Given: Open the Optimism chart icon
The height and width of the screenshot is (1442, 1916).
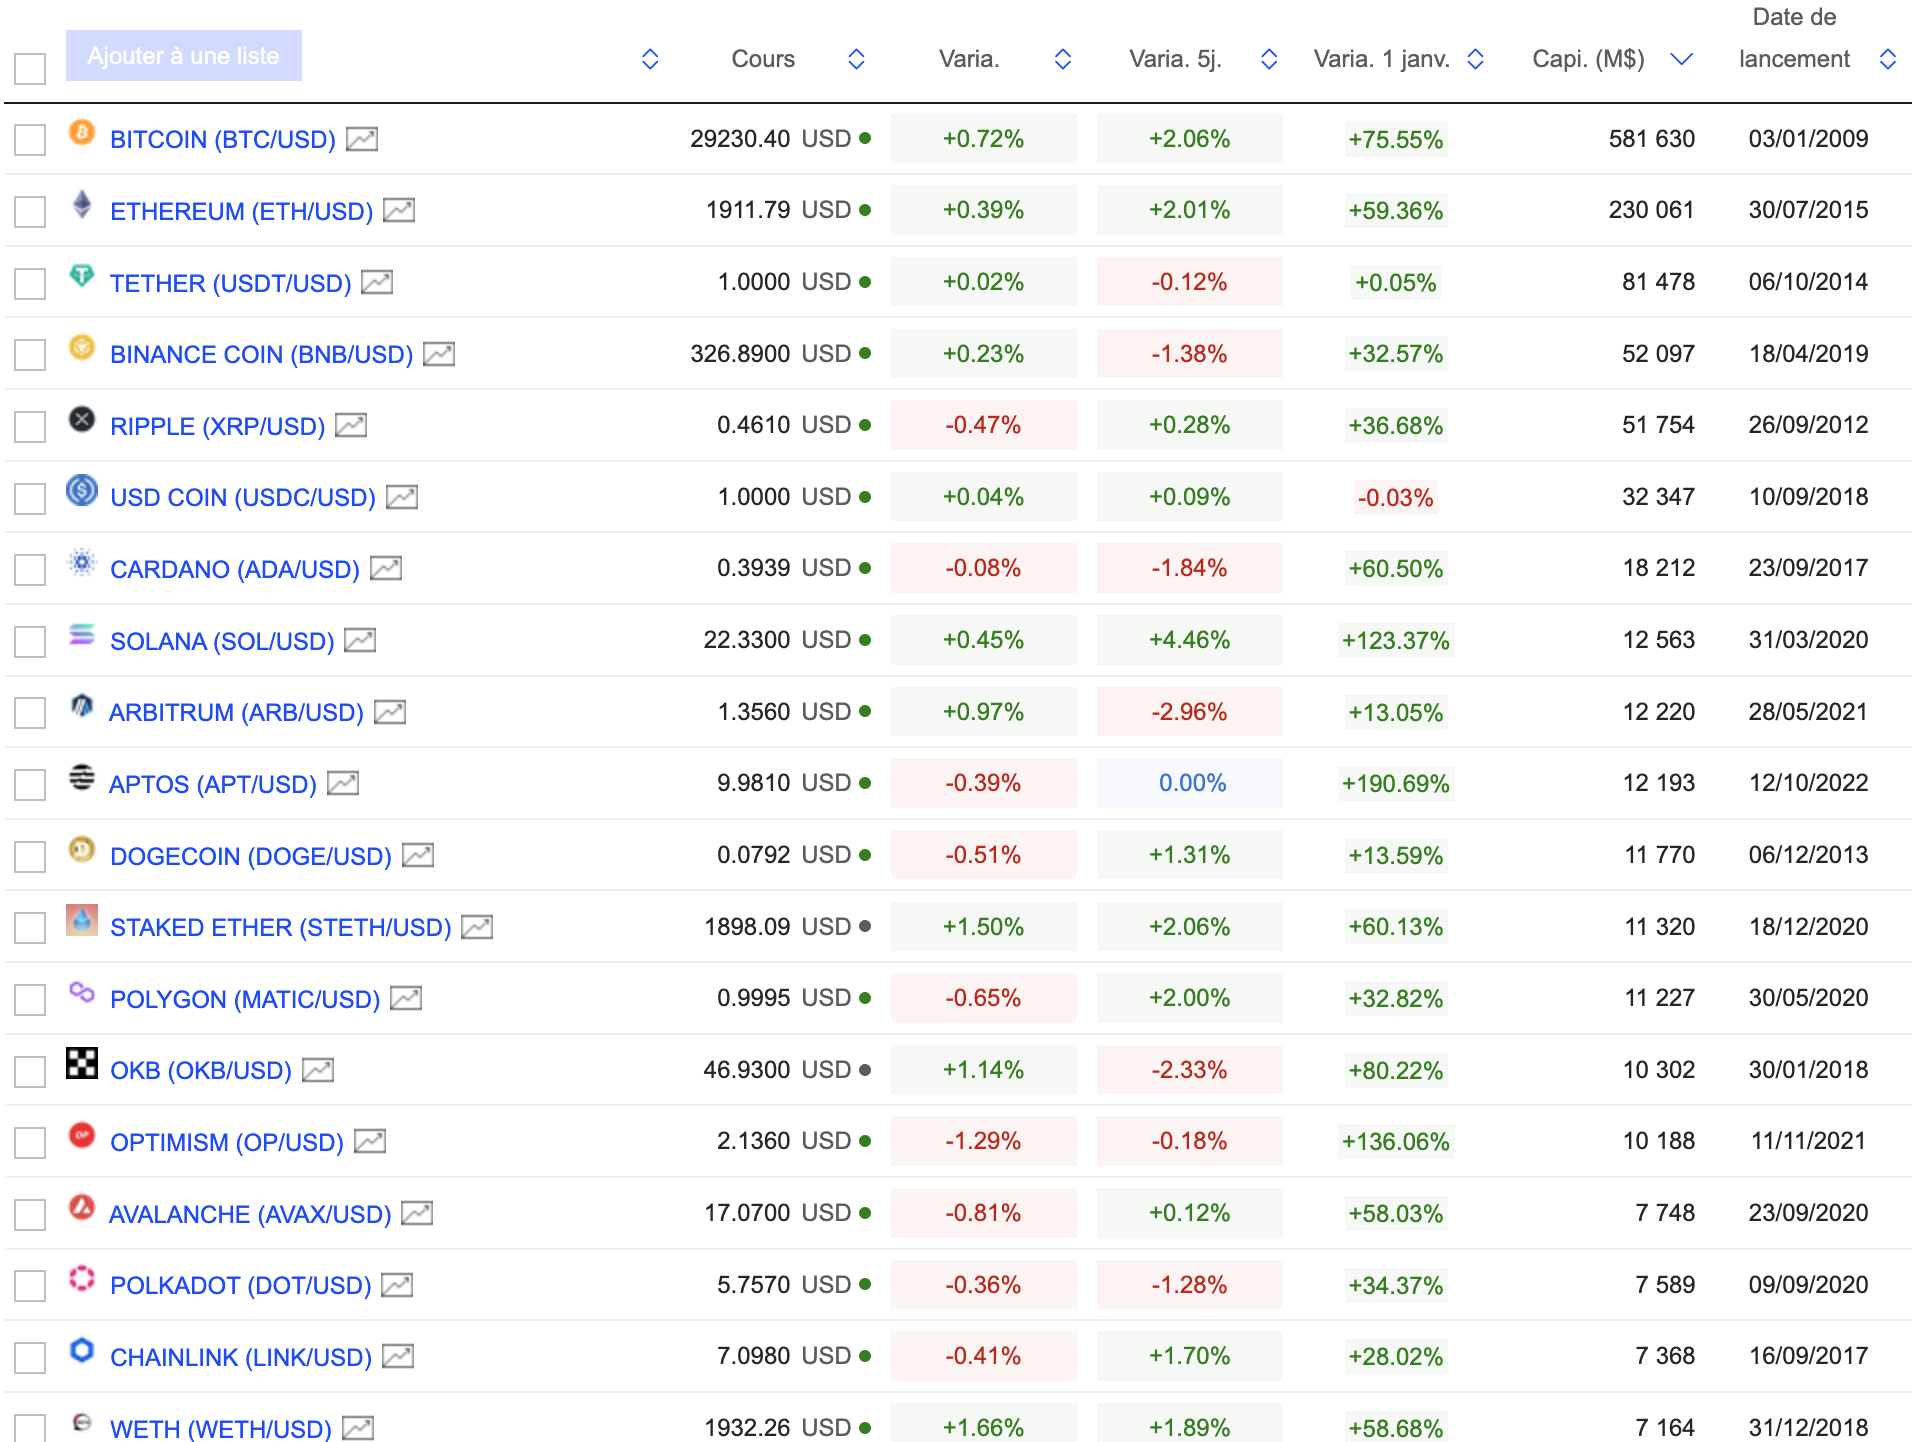Looking at the screenshot, I should (x=370, y=1141).
